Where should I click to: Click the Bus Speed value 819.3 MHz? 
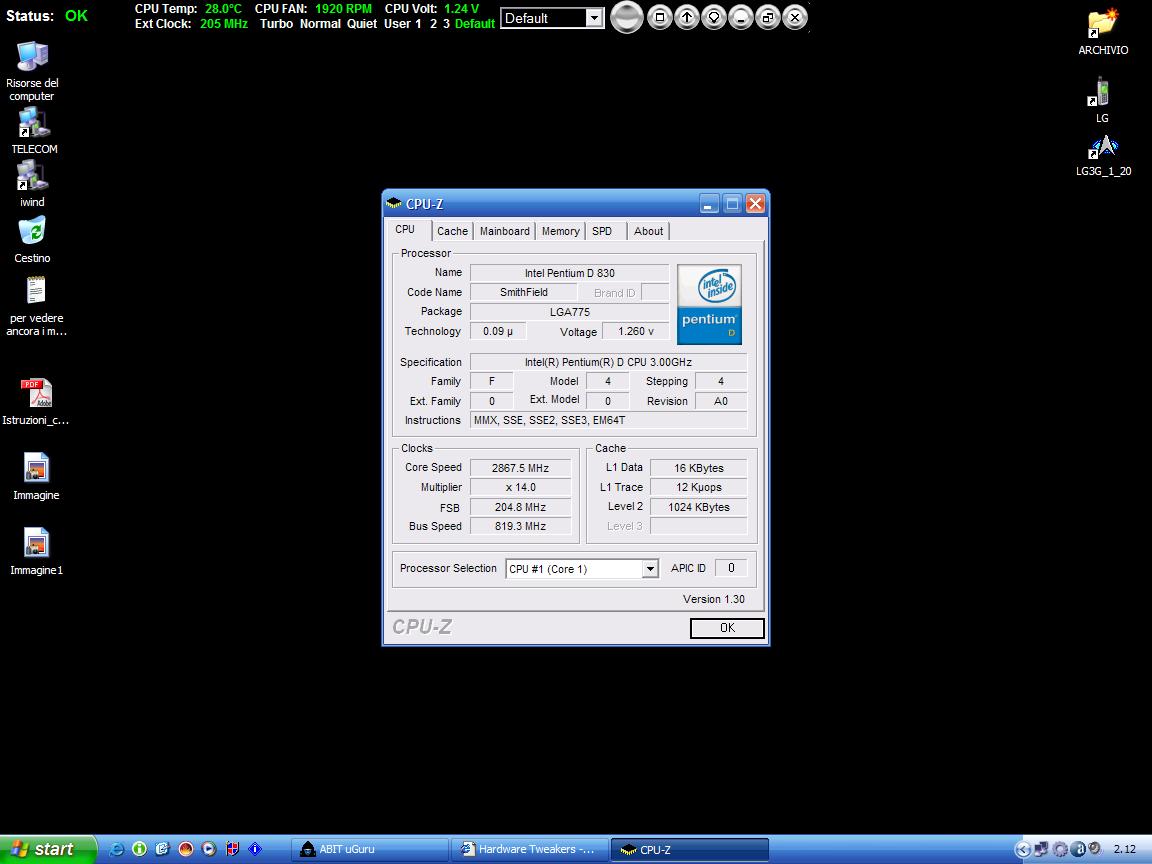coord(520,526)
